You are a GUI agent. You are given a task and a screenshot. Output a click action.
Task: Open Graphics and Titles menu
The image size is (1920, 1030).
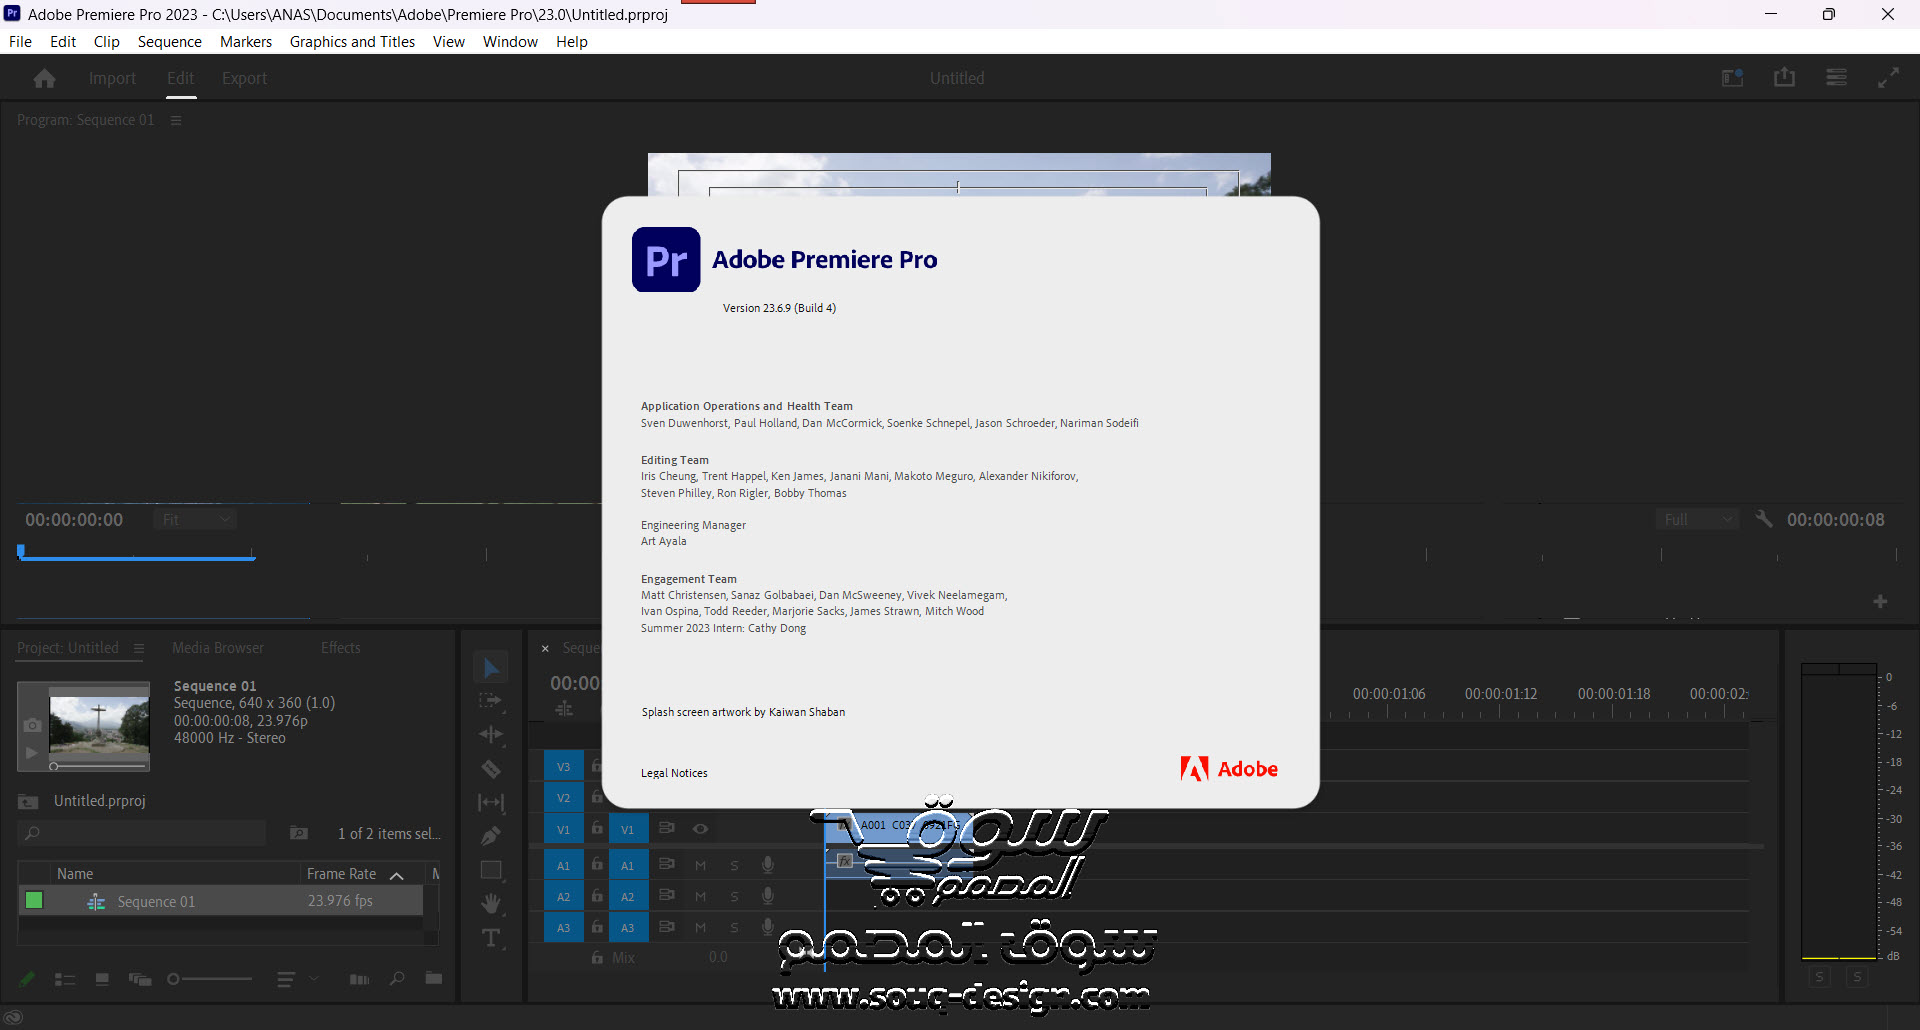tap(352, 42)
